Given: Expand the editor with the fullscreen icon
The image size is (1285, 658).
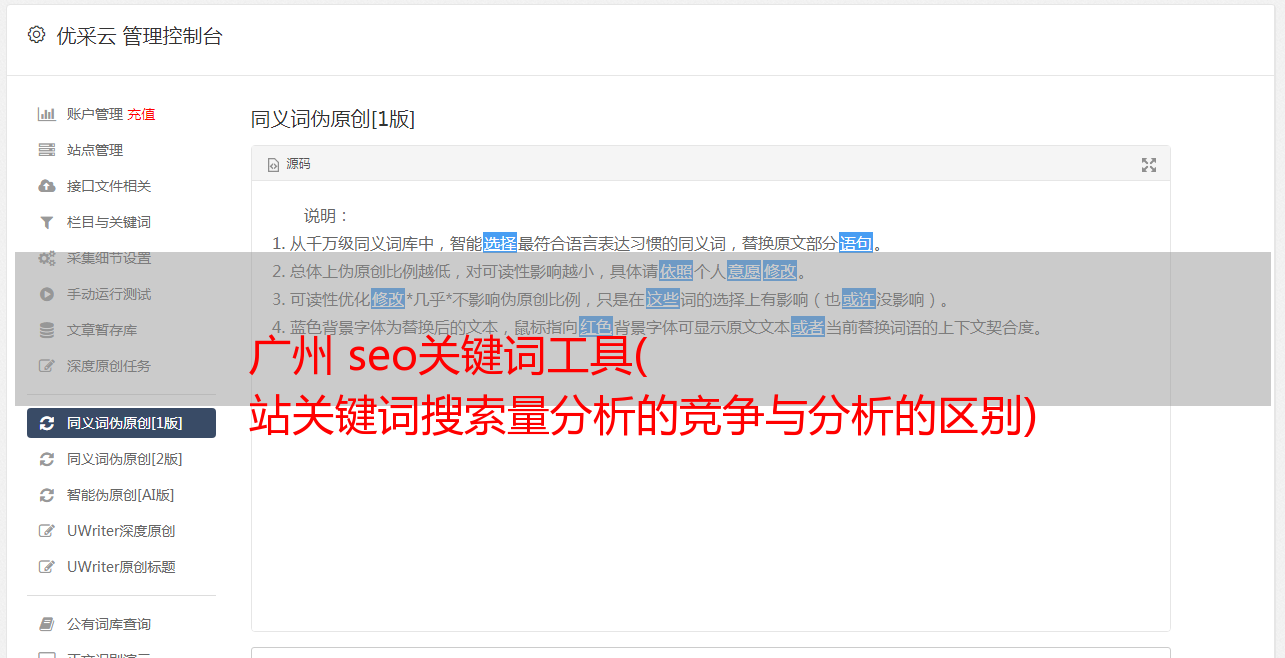Looking at the screenshot, I should 1149,165.
